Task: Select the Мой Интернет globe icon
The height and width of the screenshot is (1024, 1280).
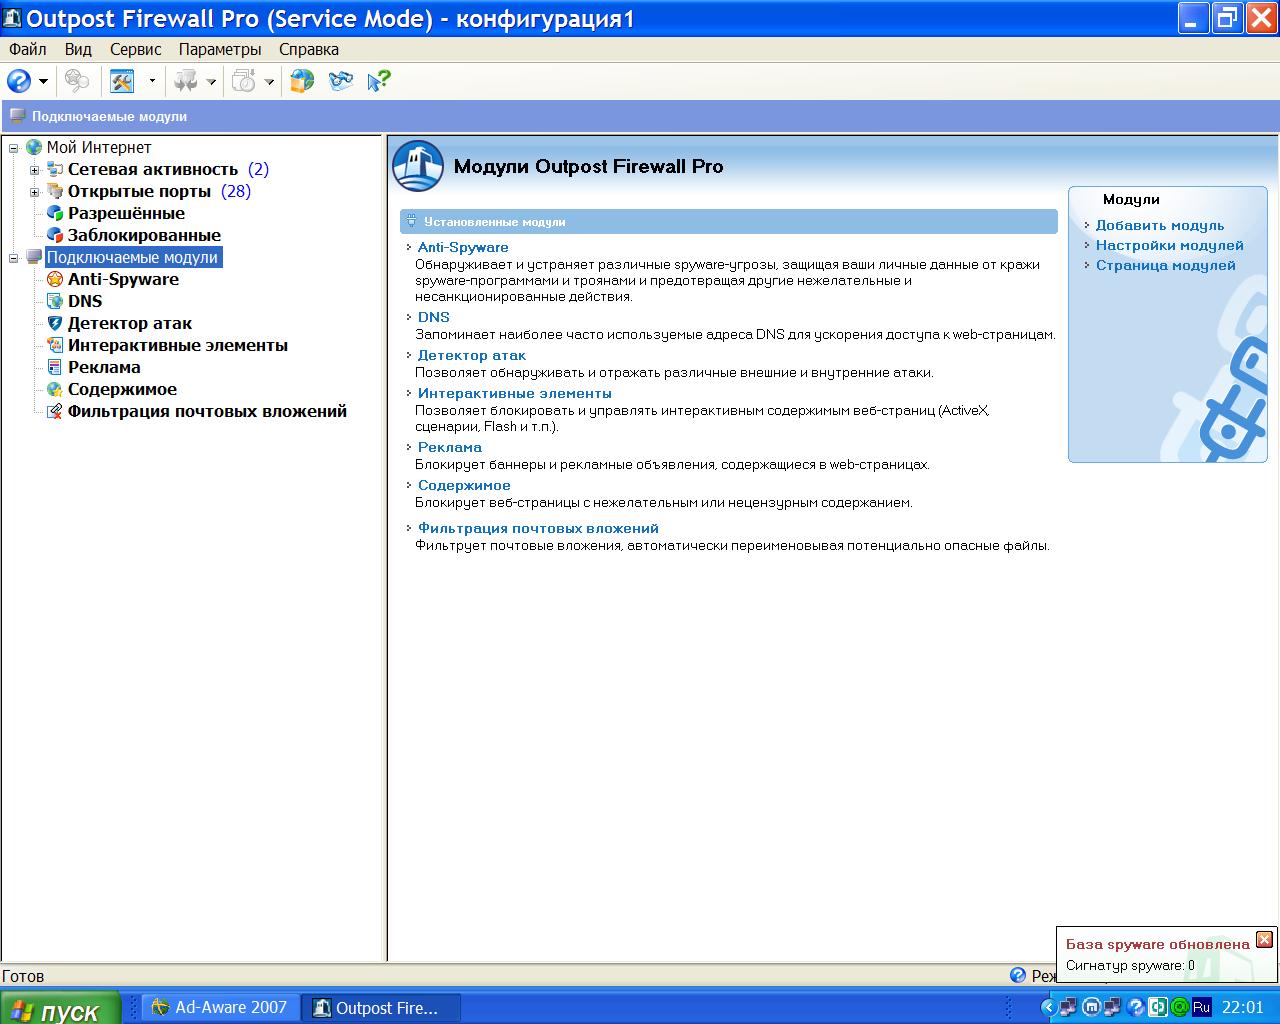Action: (x=34, y=147)
